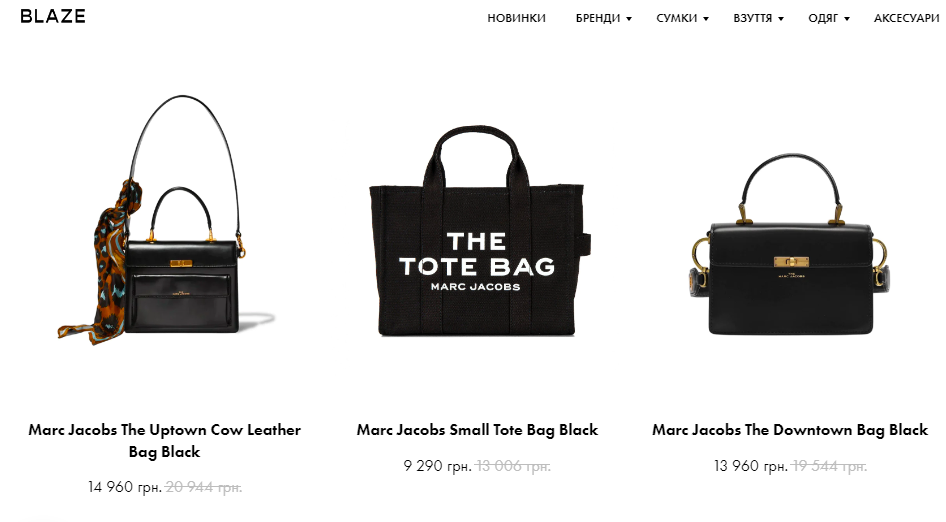Open Marc Jacobs The Downtown Bag Black title
946x522 pixels.
coord(790,430)
